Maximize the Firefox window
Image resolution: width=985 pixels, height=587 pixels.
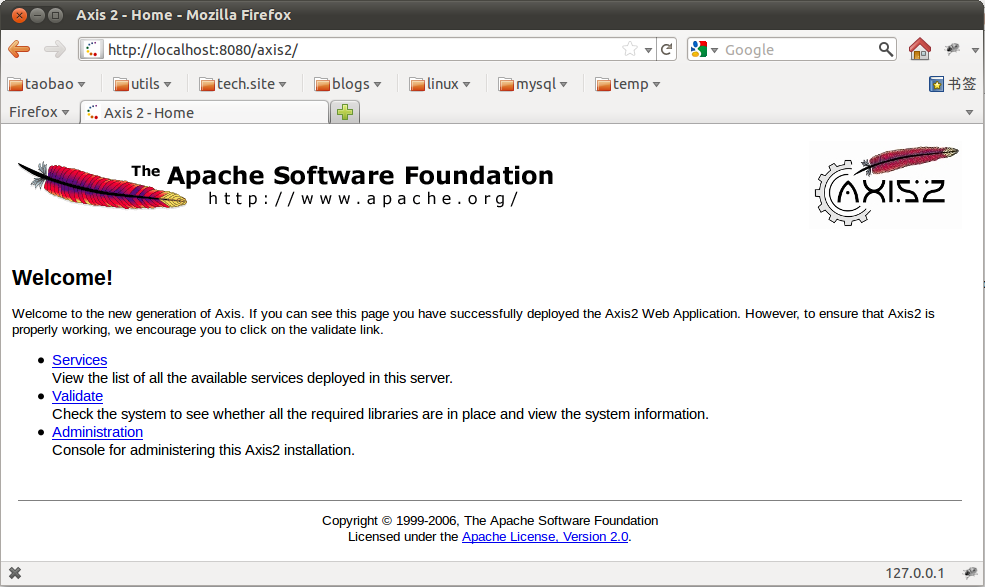[55, 15]
